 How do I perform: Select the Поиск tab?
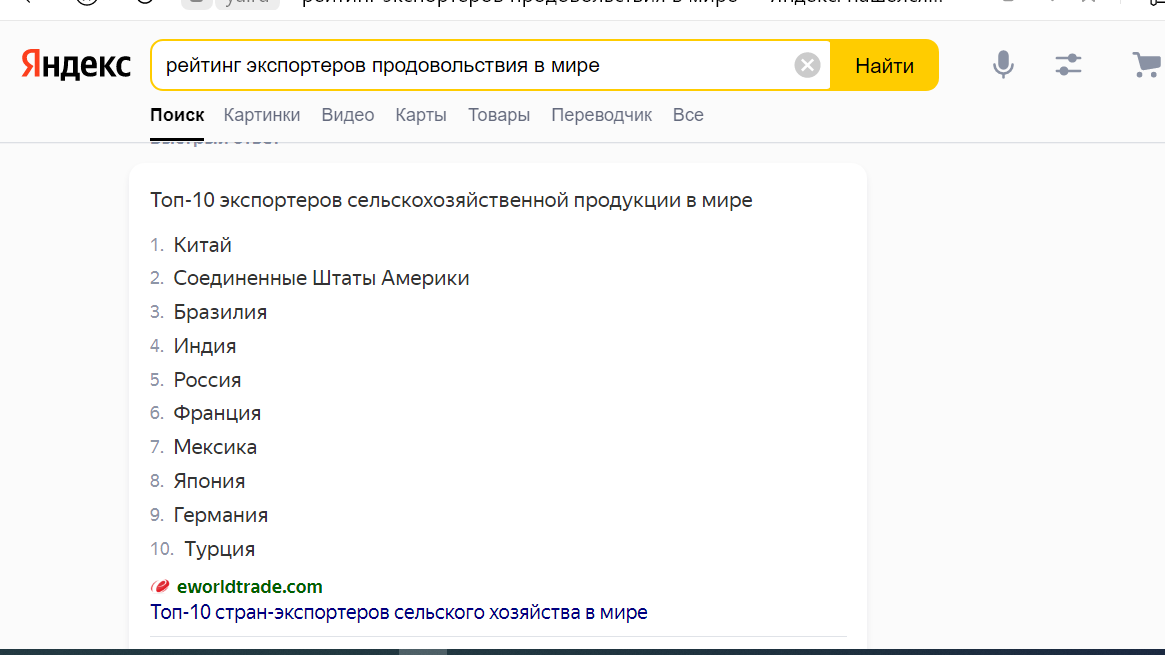(177, 115)
